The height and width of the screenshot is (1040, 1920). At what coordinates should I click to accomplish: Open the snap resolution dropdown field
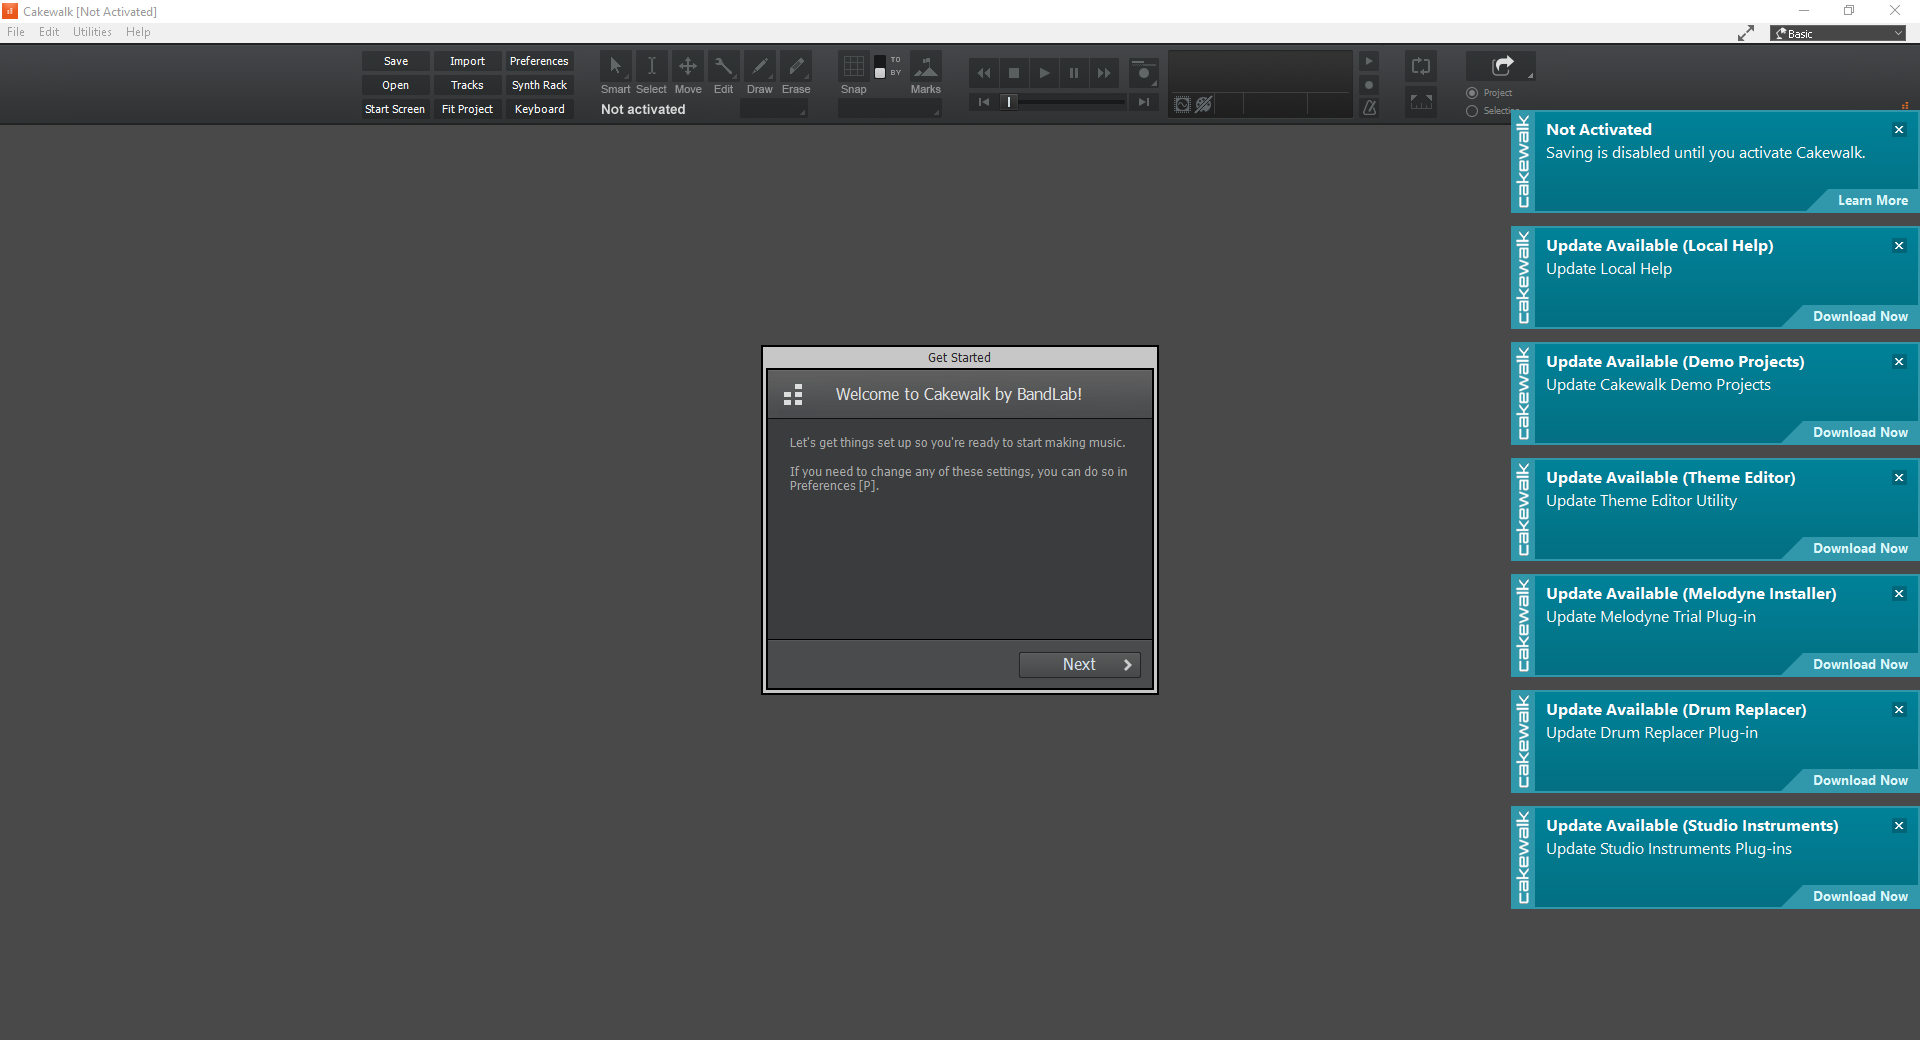[x=890, y=109]
